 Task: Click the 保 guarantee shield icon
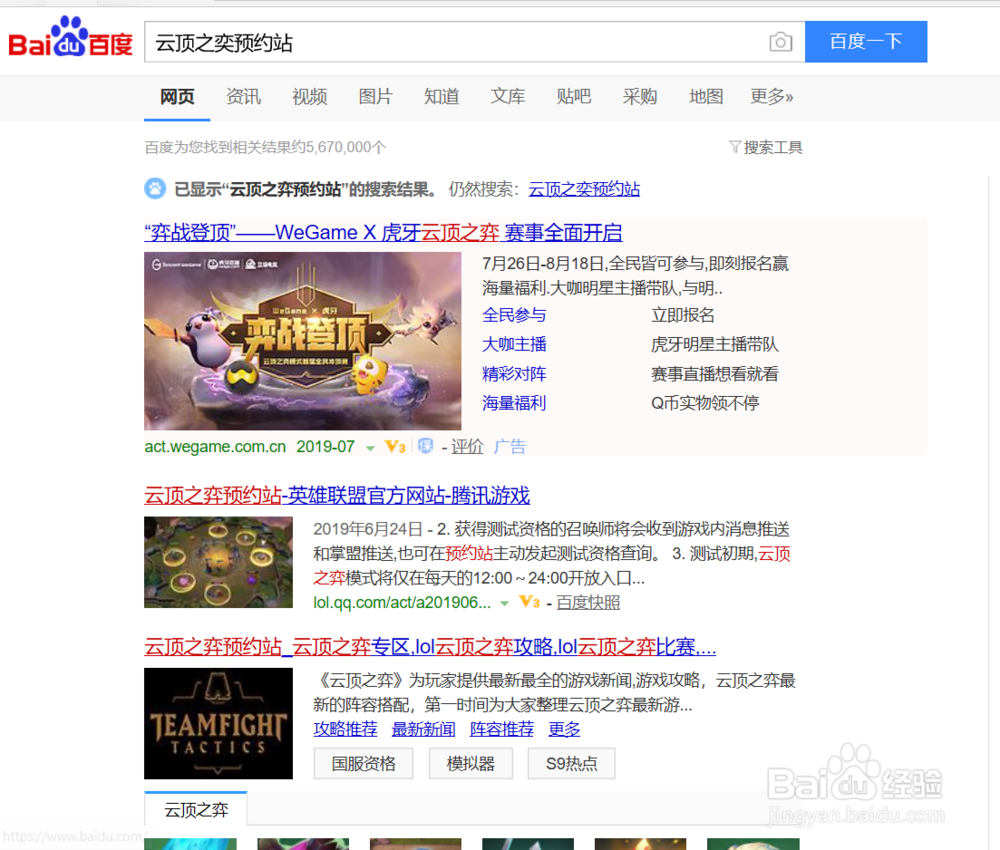[425, 446]
